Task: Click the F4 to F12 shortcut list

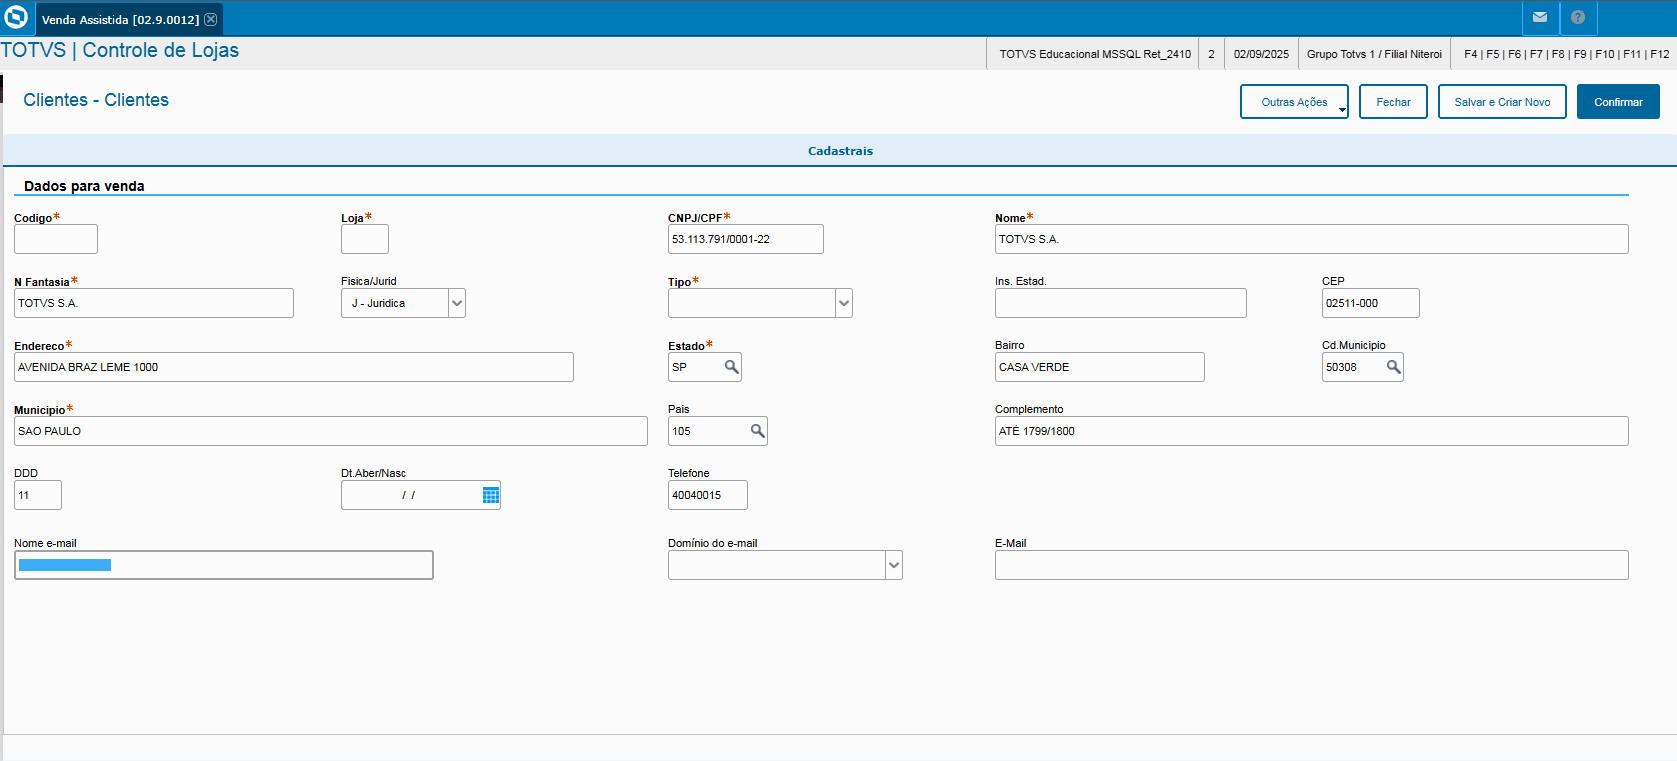Action: point(1566,54)
